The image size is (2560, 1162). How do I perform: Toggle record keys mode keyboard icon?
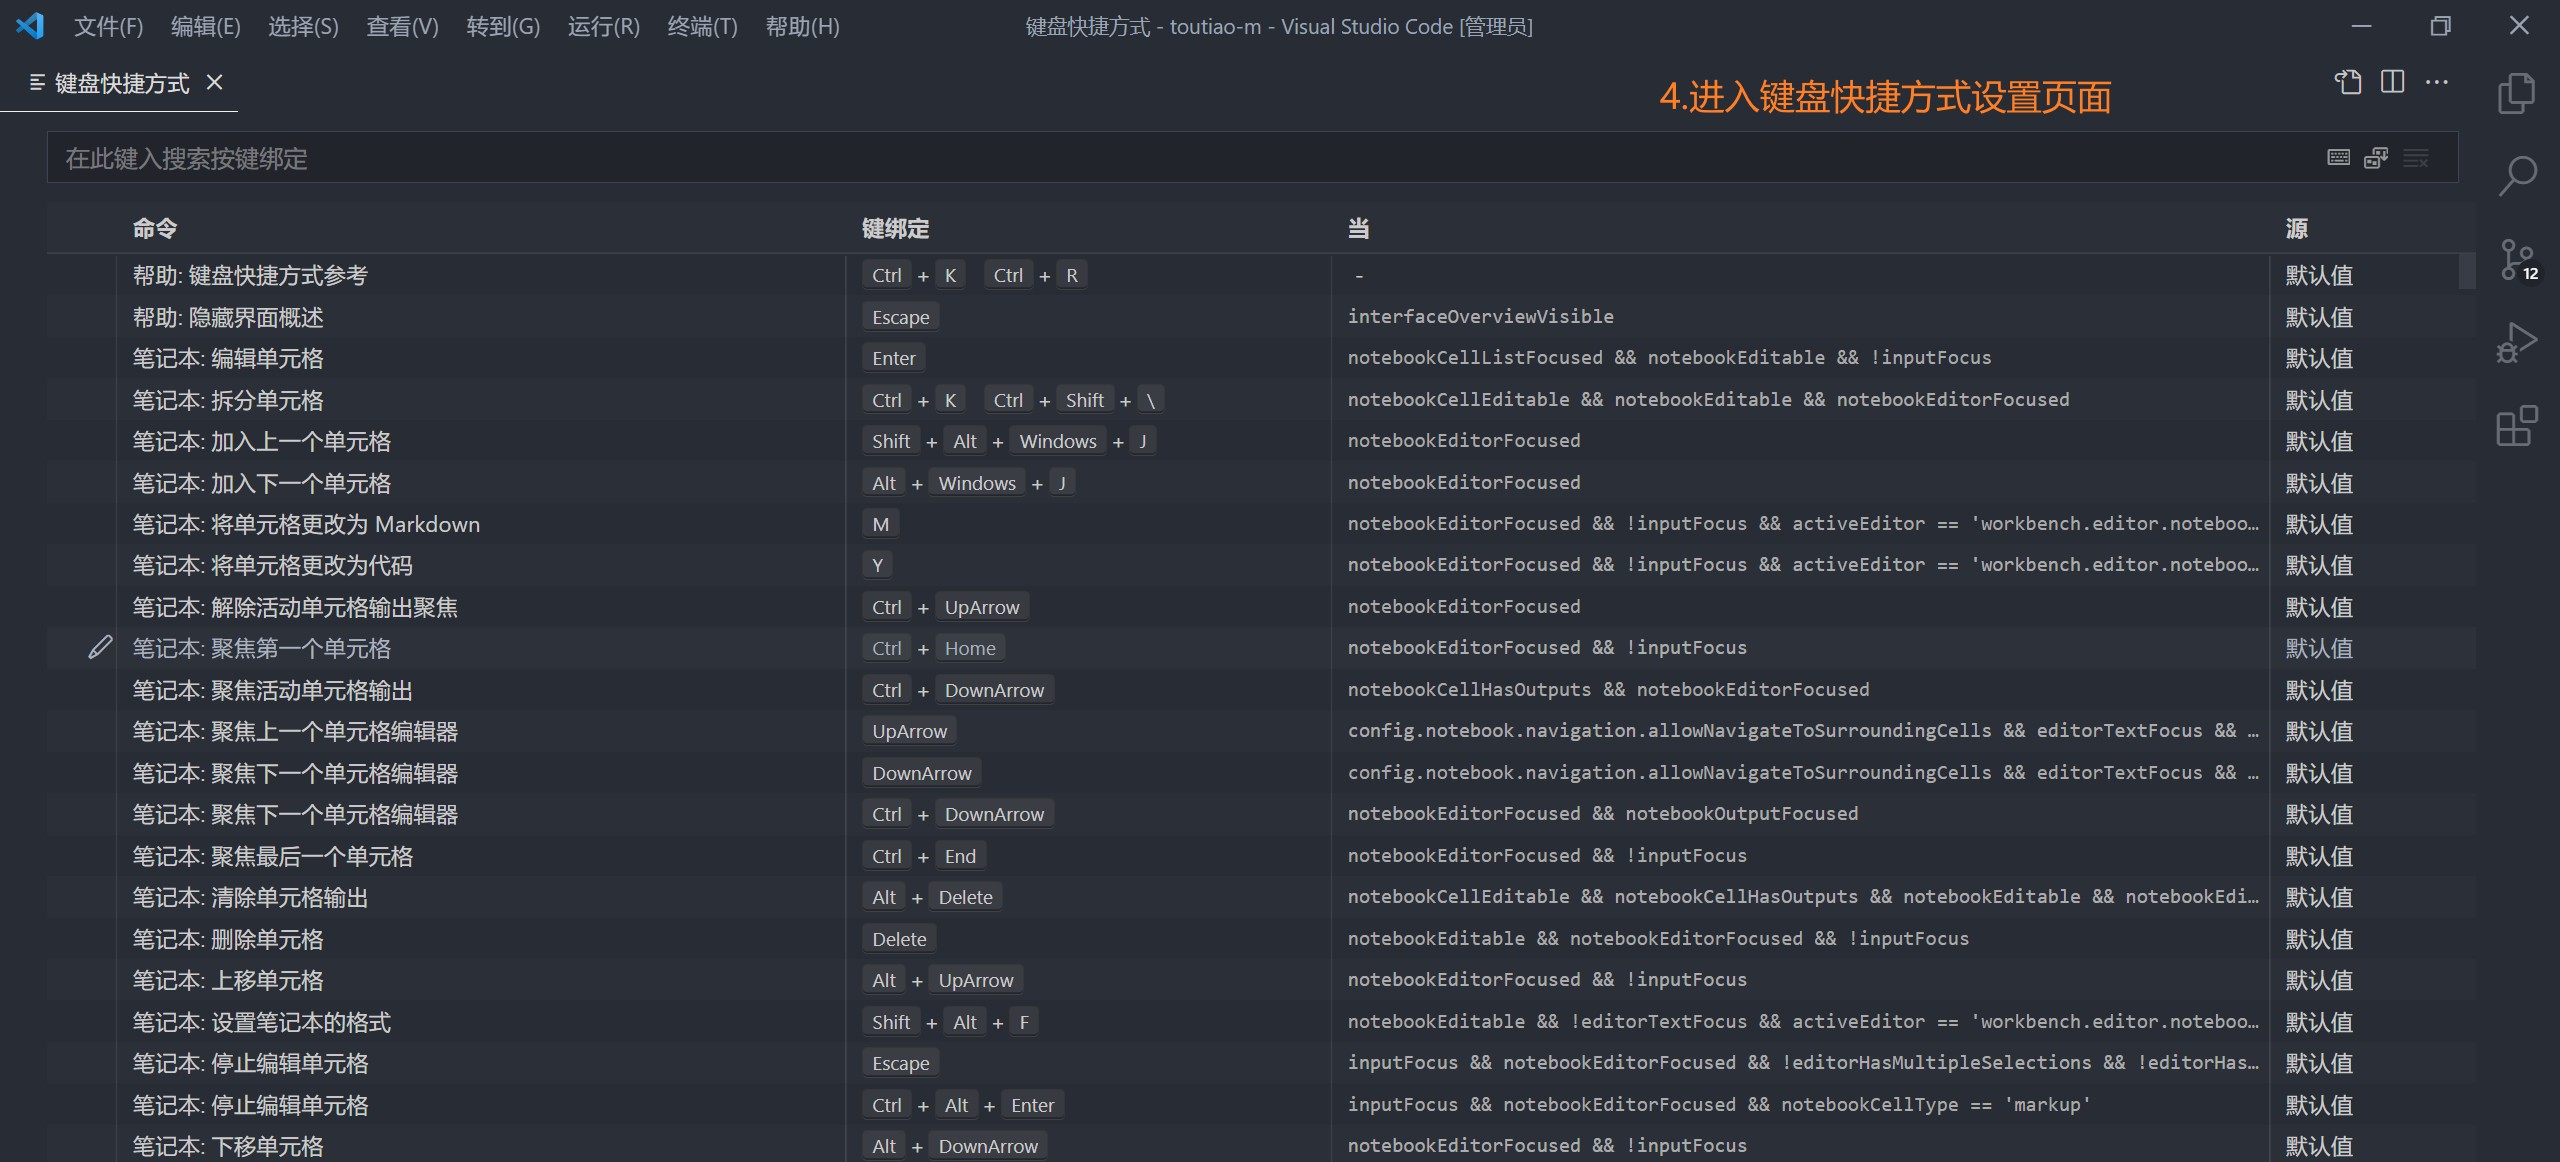pos(2338,158)
